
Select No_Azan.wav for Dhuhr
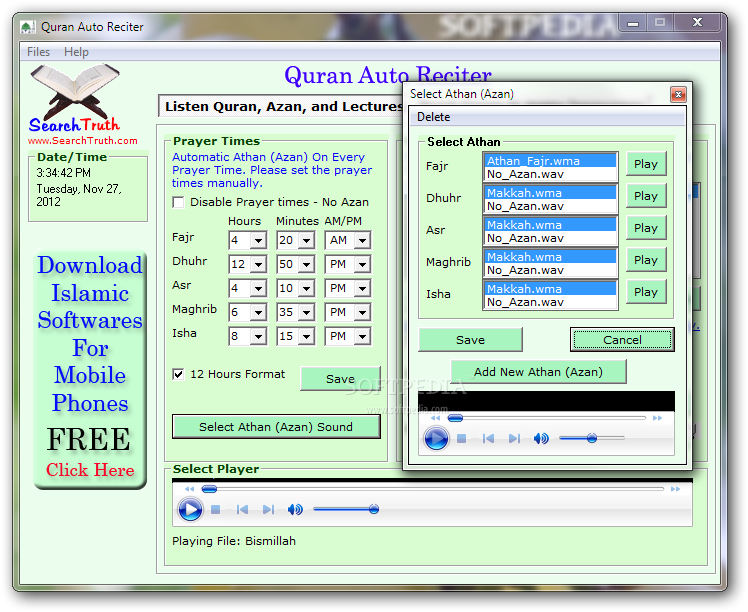click(x=551, y=206)
